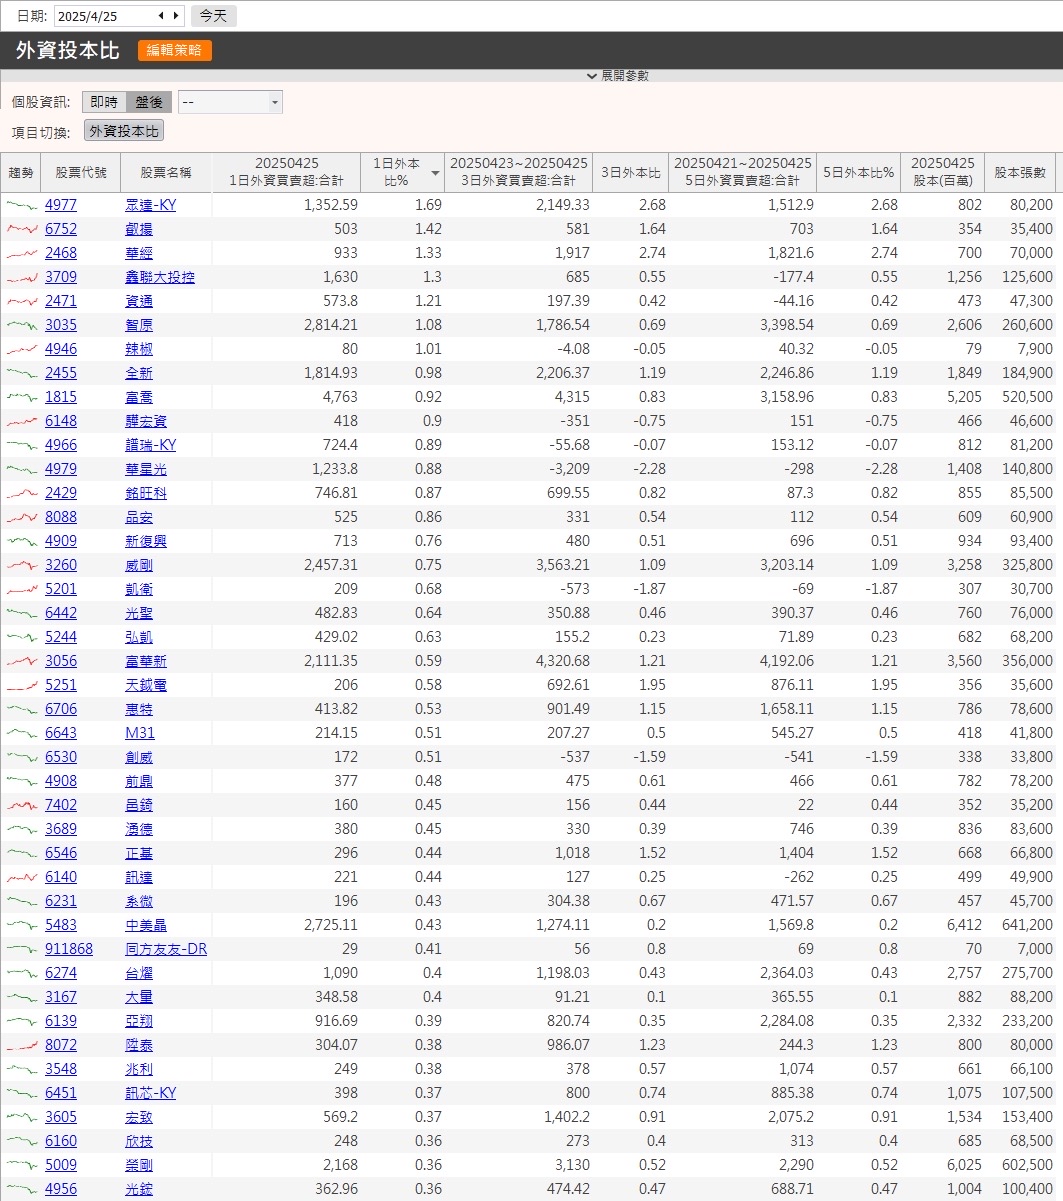The image size is (1063, 1201).
Task: Open stock name link 鑫聯大投控
Action: tap(160, 277)
